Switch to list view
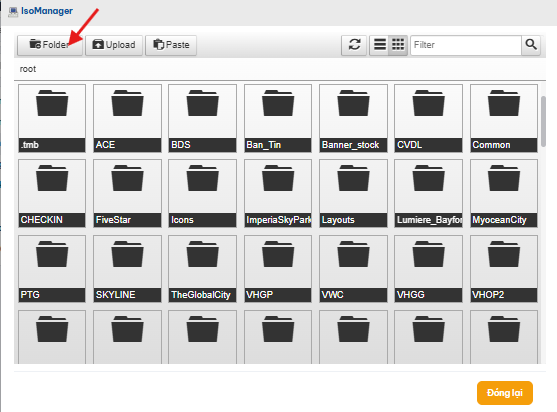 [380, 45]
